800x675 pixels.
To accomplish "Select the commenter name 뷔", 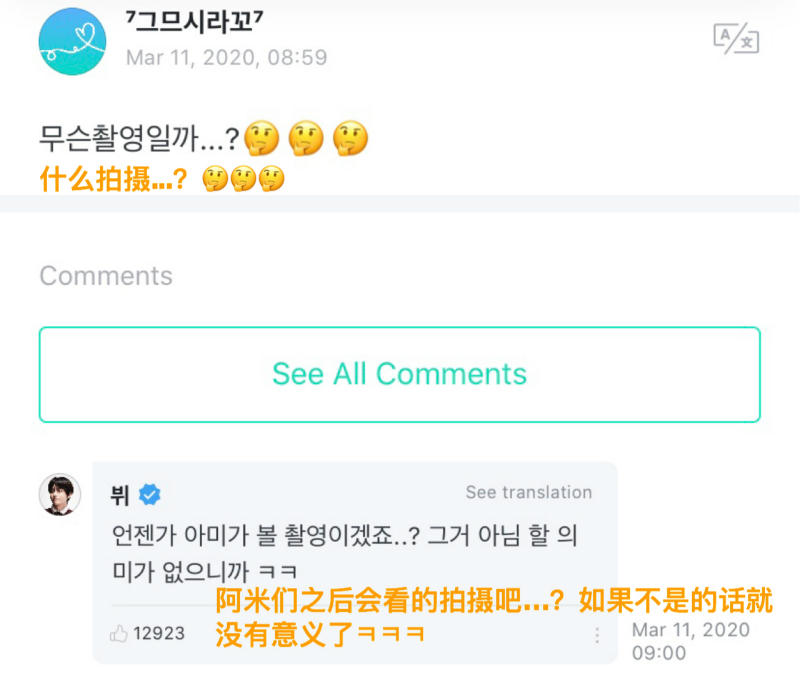I will [121, 494].
